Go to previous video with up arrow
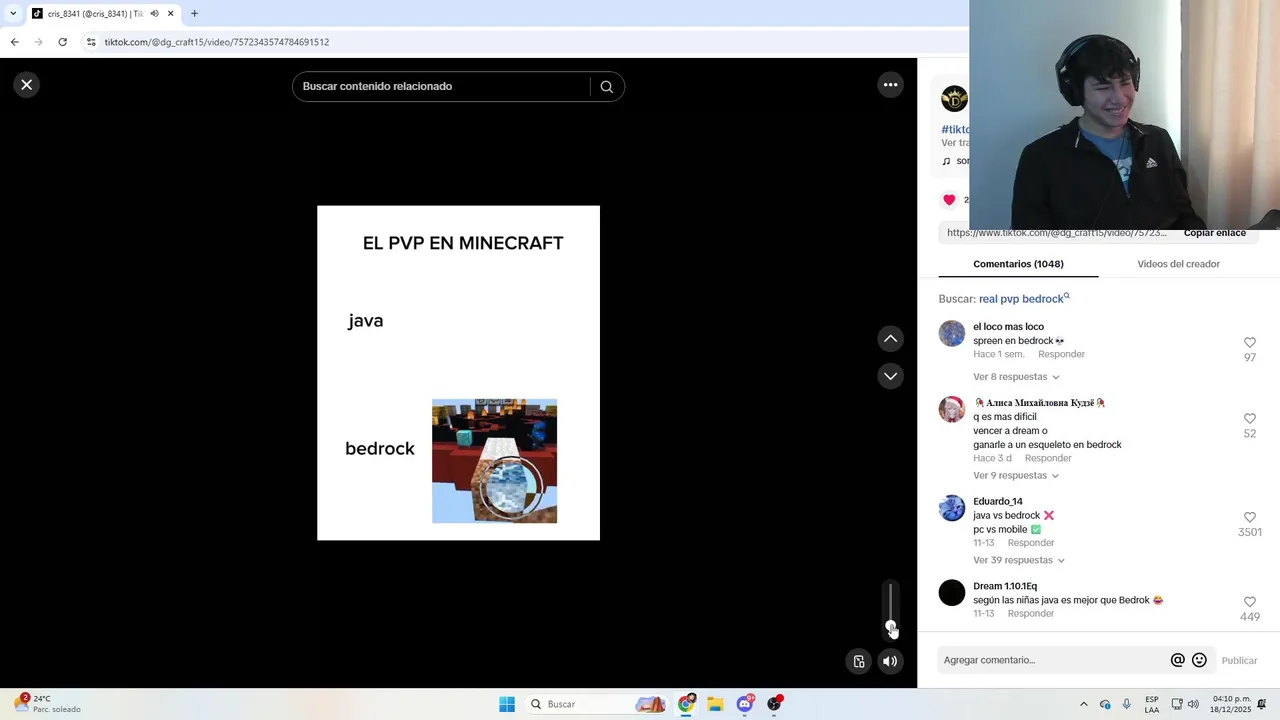This screenshot has height=720, width=1280. point(890,339)
